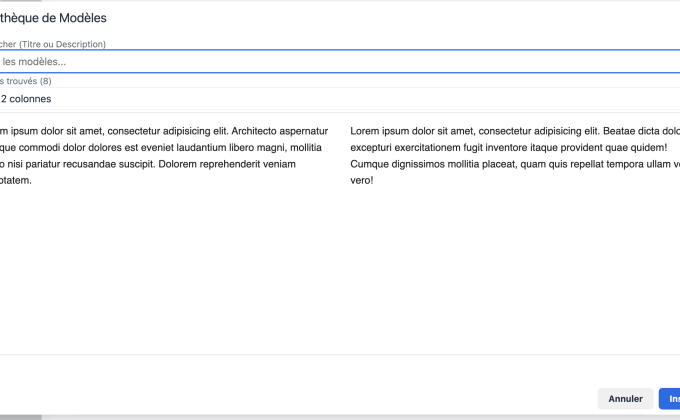The height and width of the screenshot is (420, 680).
Task: Click the "Cumque dignissimos mollitia placeat" line
Action: [x=440, y=164]
